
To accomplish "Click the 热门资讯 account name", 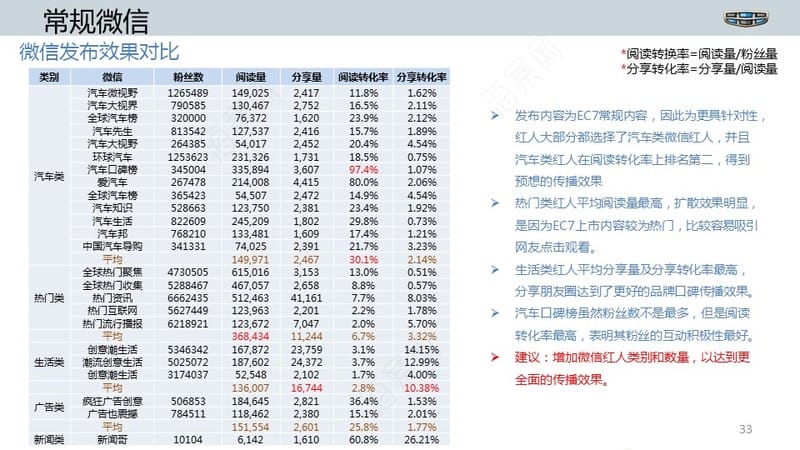I will [x=112, y=298].
